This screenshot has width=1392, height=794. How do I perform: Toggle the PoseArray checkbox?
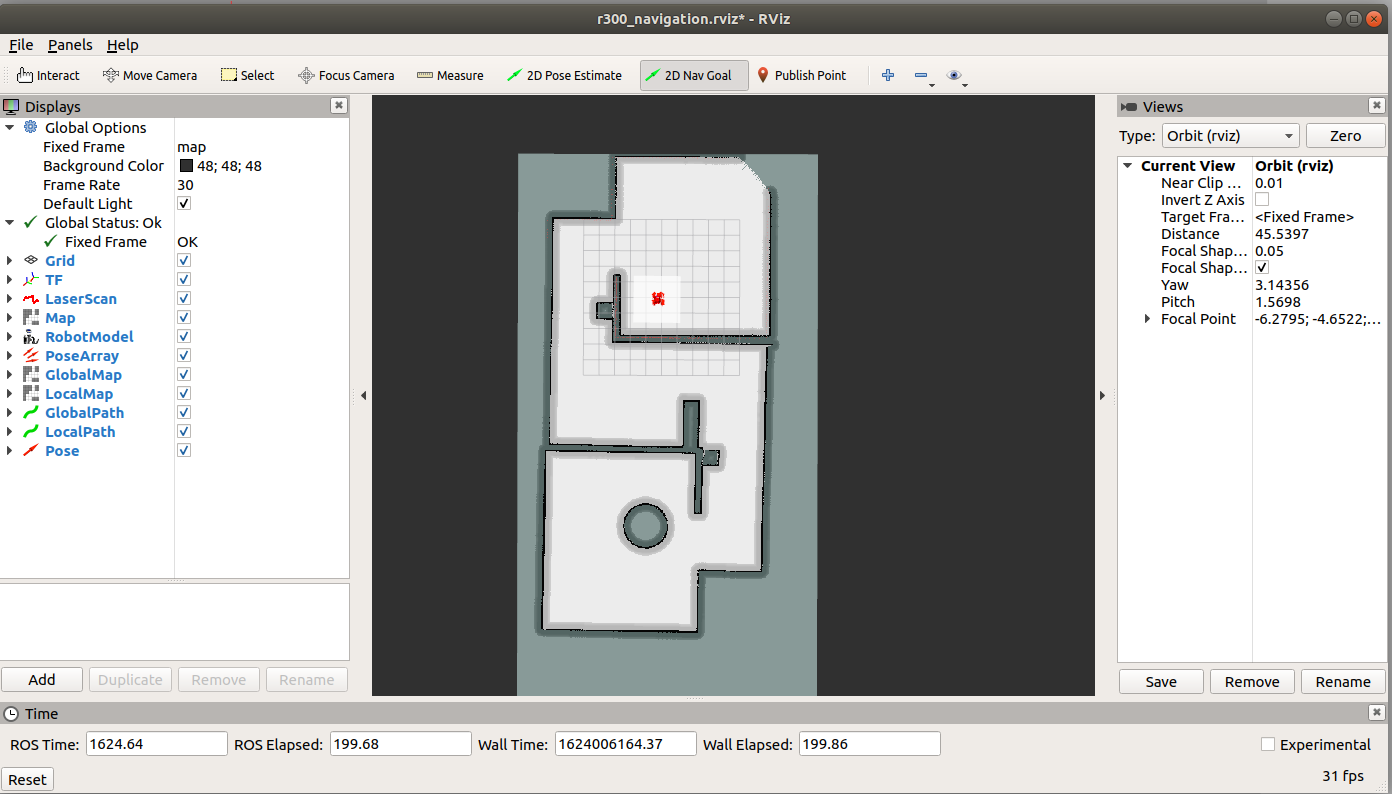tap(184, 356)
